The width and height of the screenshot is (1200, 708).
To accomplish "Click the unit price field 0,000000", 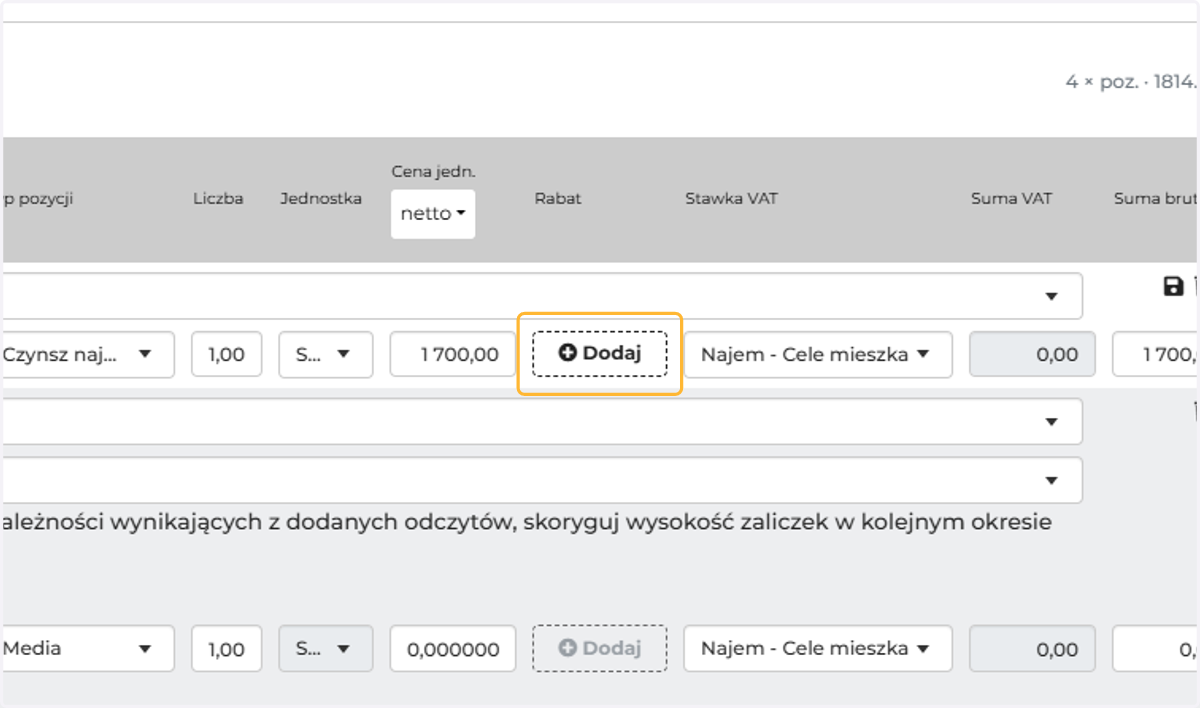I will [x=453, y=649].
